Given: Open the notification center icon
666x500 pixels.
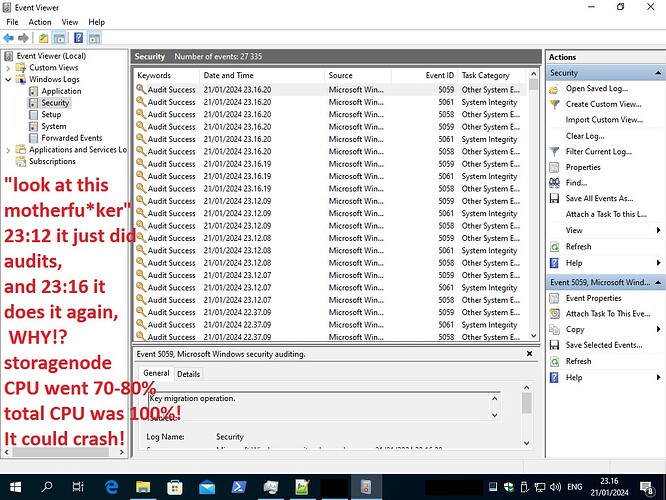Looking at the screenshot, I should (646, 488).
